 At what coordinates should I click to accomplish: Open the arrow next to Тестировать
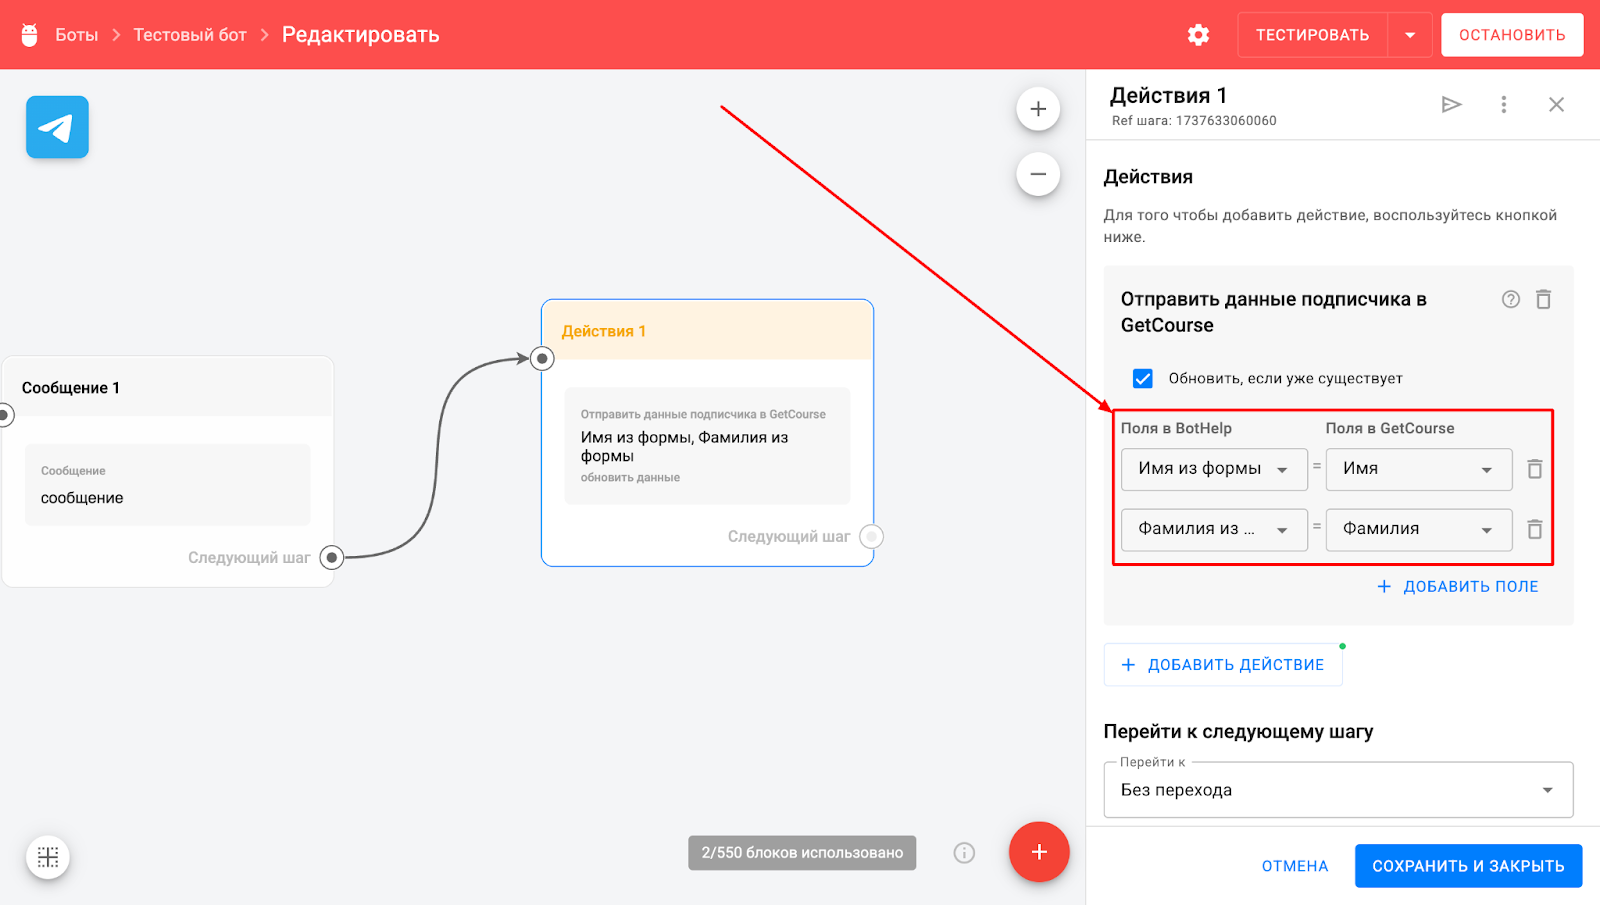1410,35
